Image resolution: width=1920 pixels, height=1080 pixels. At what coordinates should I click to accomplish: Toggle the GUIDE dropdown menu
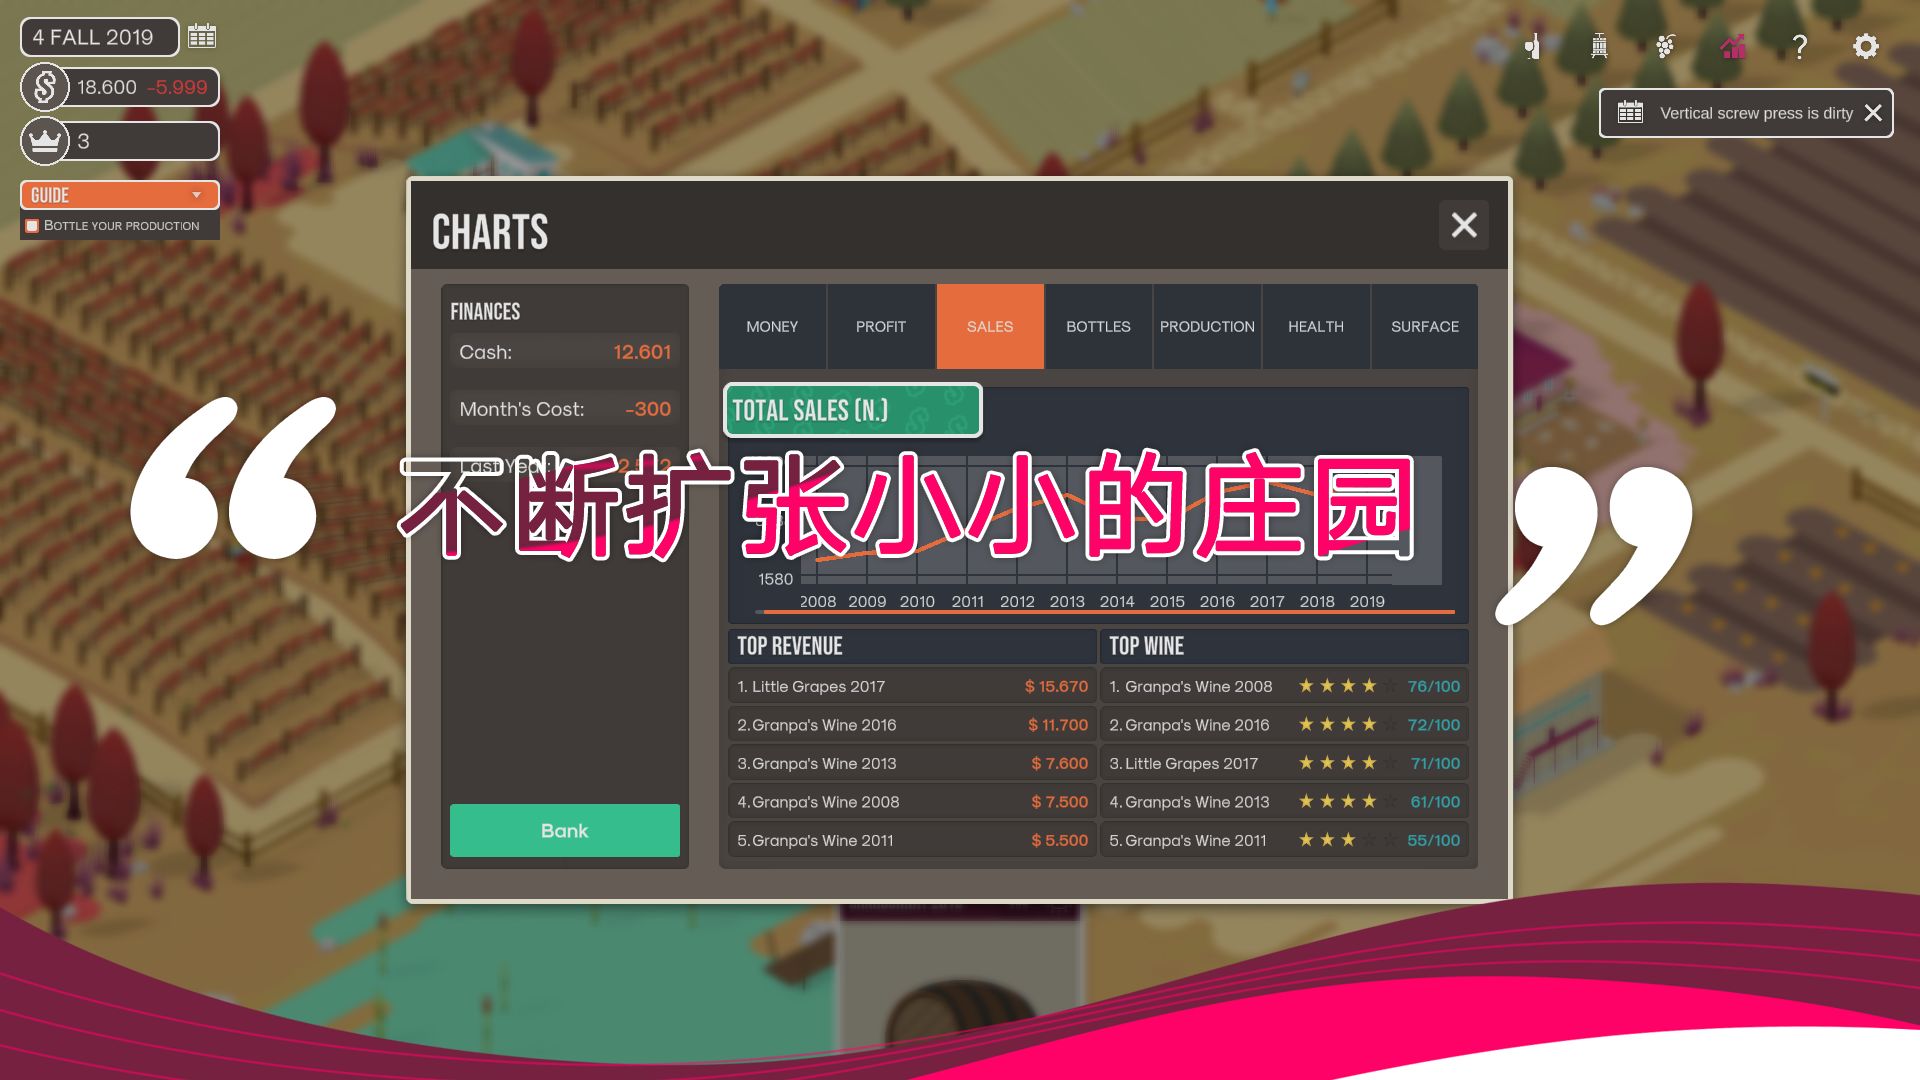point(196,195)
